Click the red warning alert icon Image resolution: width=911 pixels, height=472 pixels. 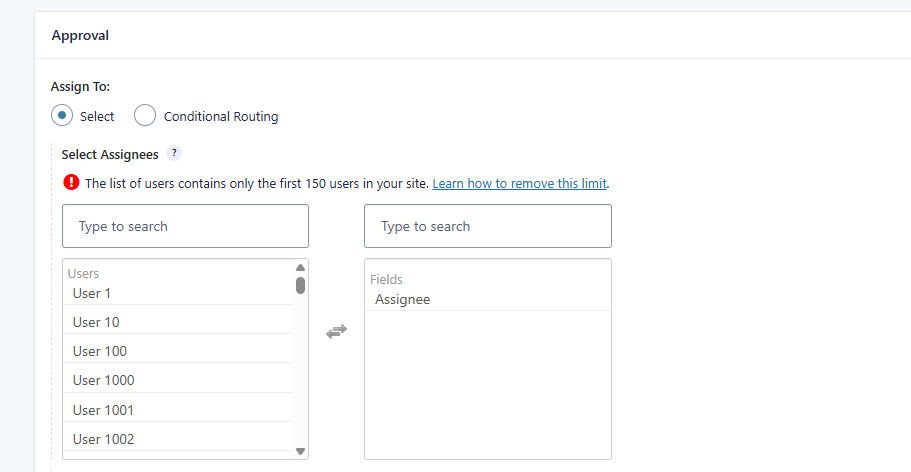click(x=71, y=183)
